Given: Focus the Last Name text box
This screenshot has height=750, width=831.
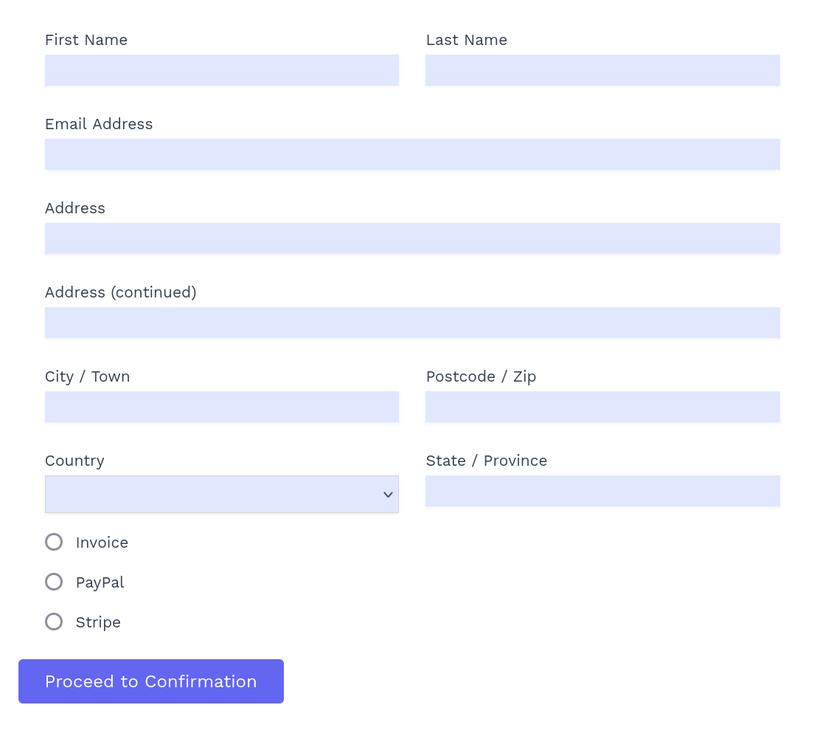Looking at the screenshot, I should pos(602,70).
